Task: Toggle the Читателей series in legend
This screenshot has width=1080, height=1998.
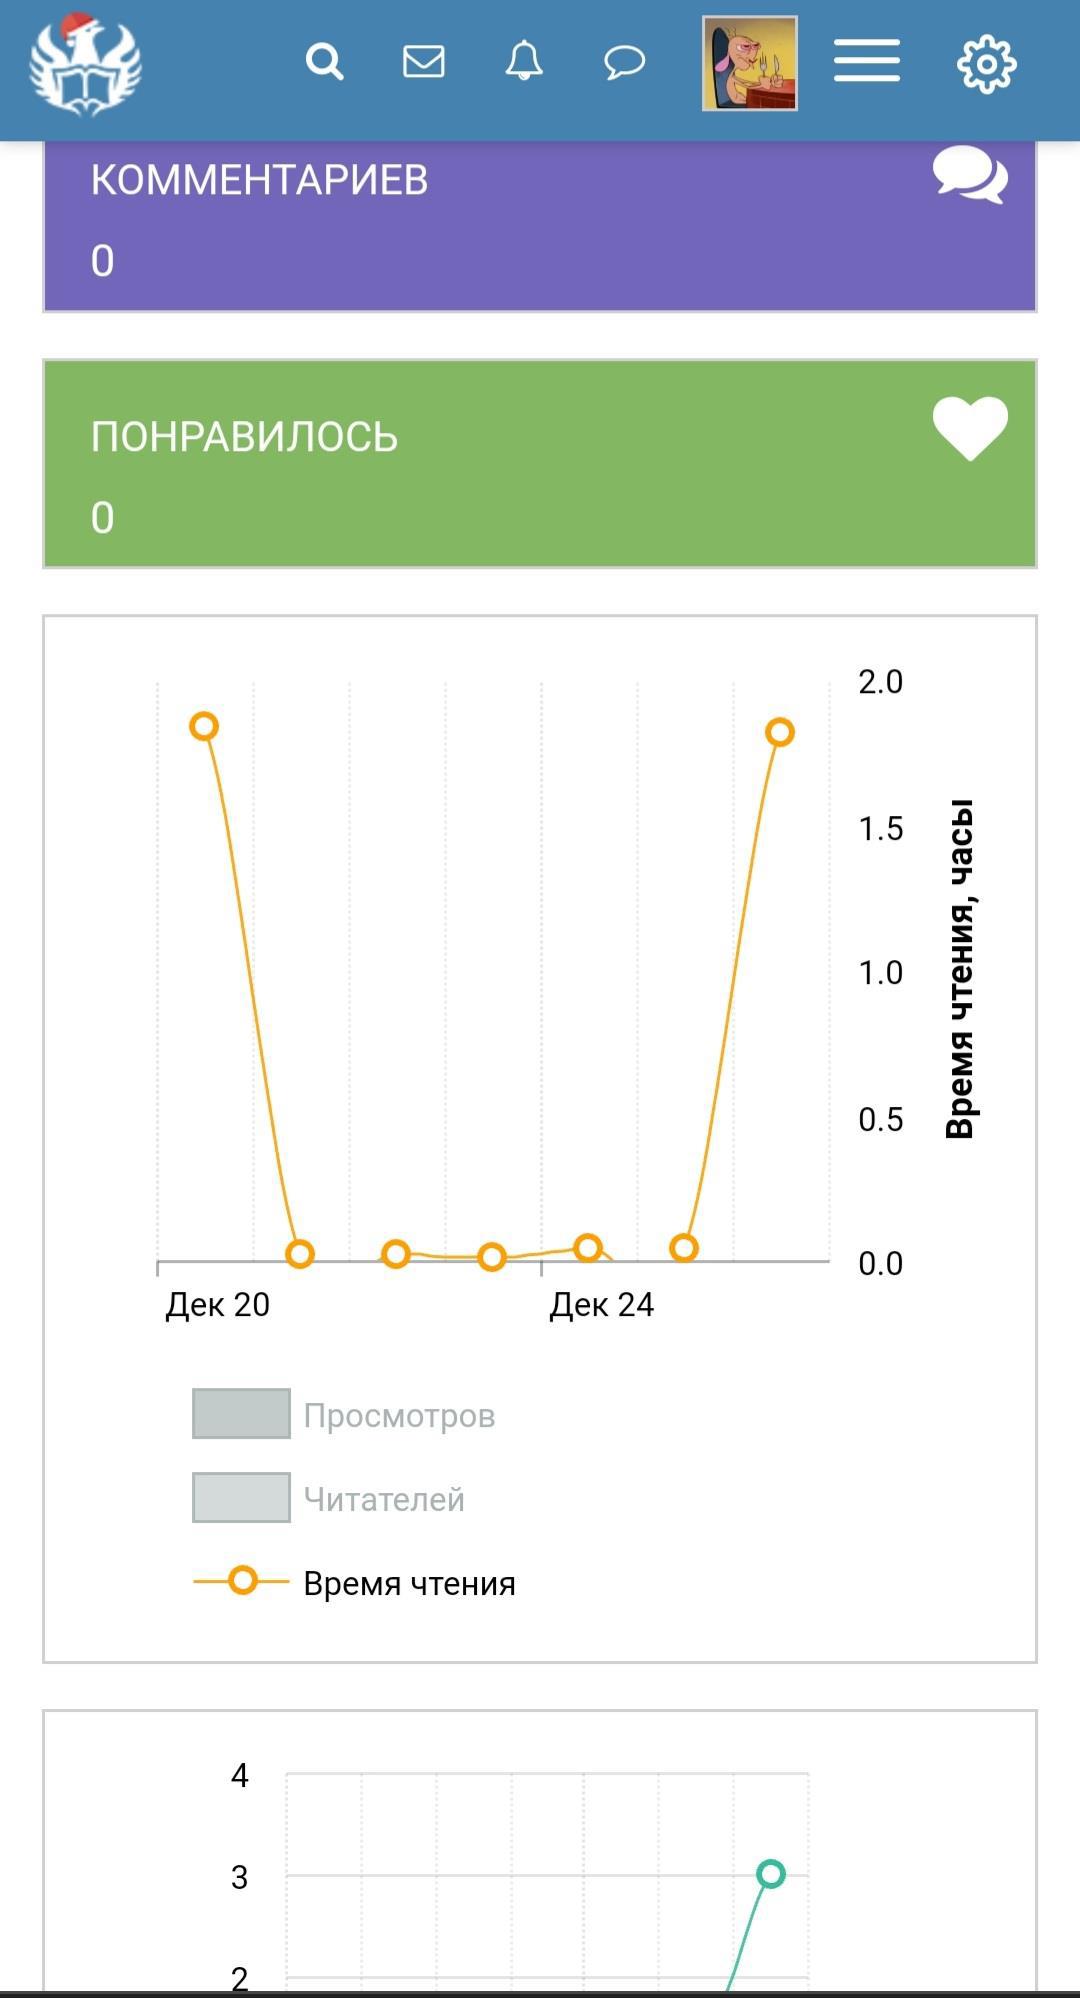Action: (384, 1500)
